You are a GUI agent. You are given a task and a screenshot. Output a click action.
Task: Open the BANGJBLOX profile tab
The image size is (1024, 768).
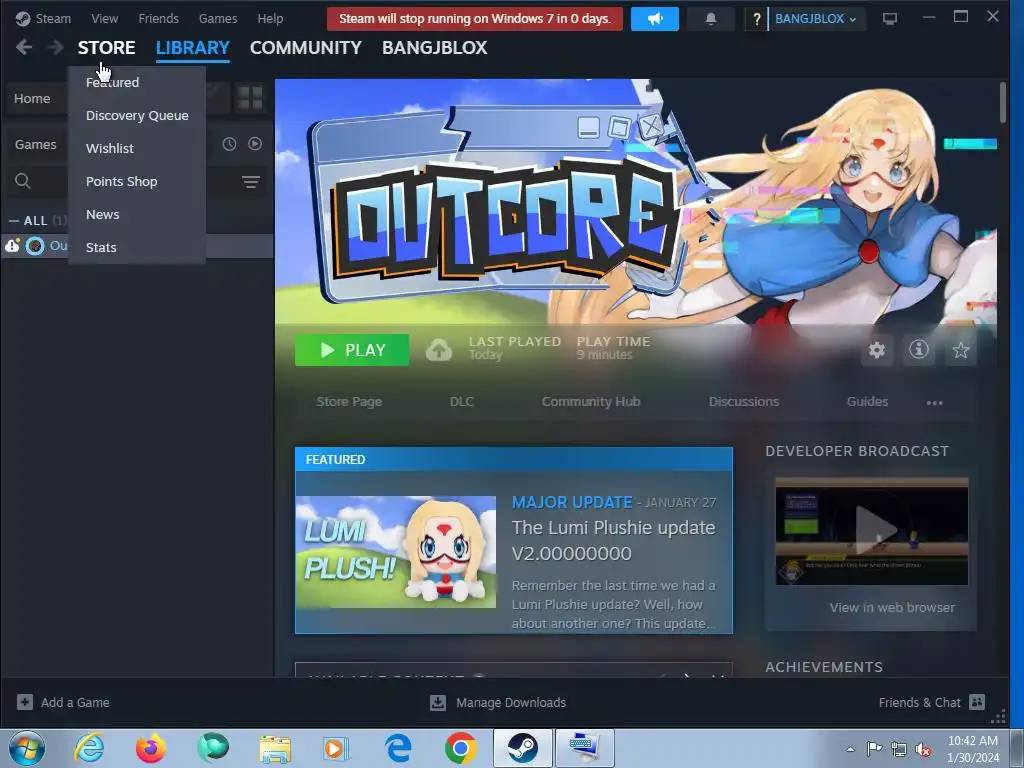coord(434,48)
